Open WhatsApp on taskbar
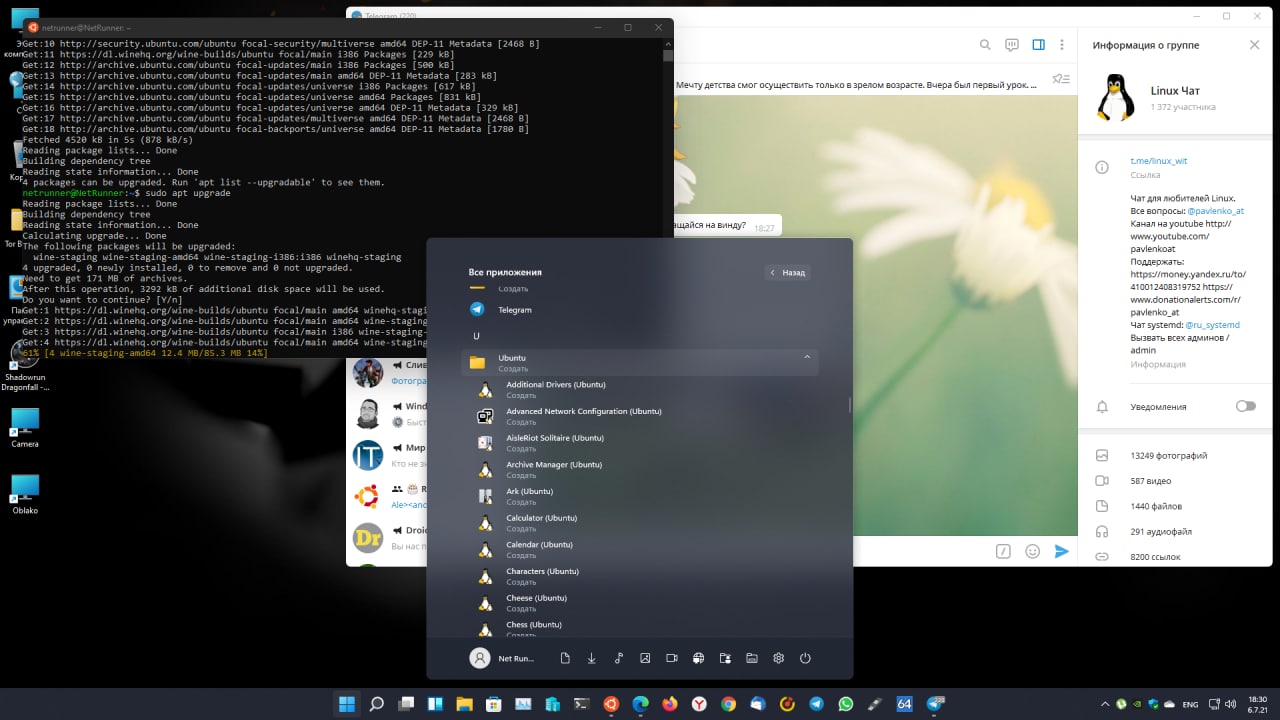This screenshot has height=720, width=1280. [846, 704]
